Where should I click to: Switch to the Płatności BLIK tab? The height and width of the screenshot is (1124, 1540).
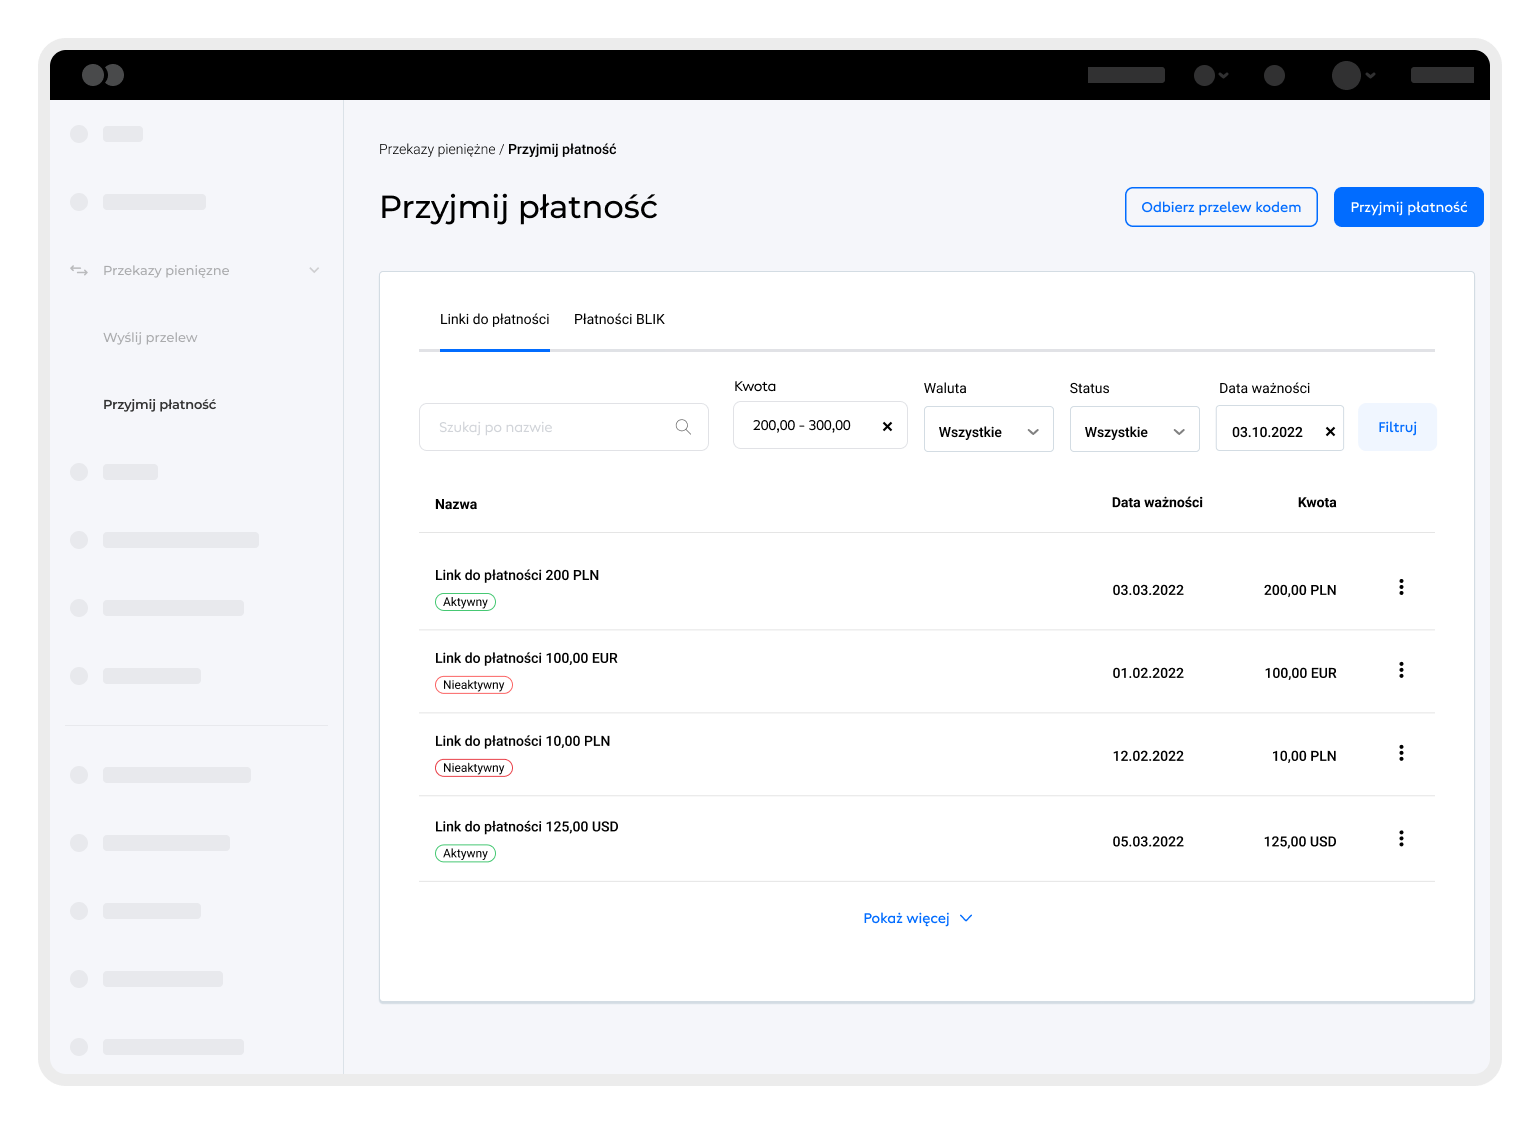619,320
